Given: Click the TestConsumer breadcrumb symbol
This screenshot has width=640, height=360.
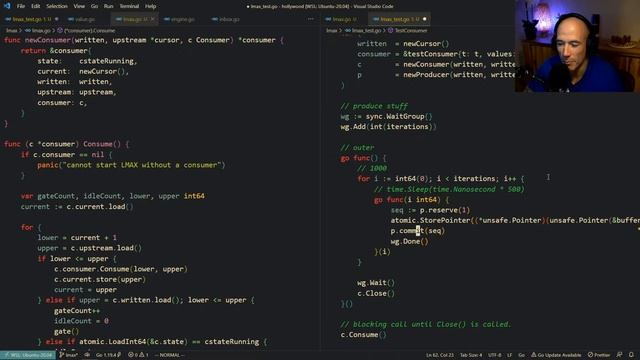Looking at the screenshot, I should (x=407, y=31).
